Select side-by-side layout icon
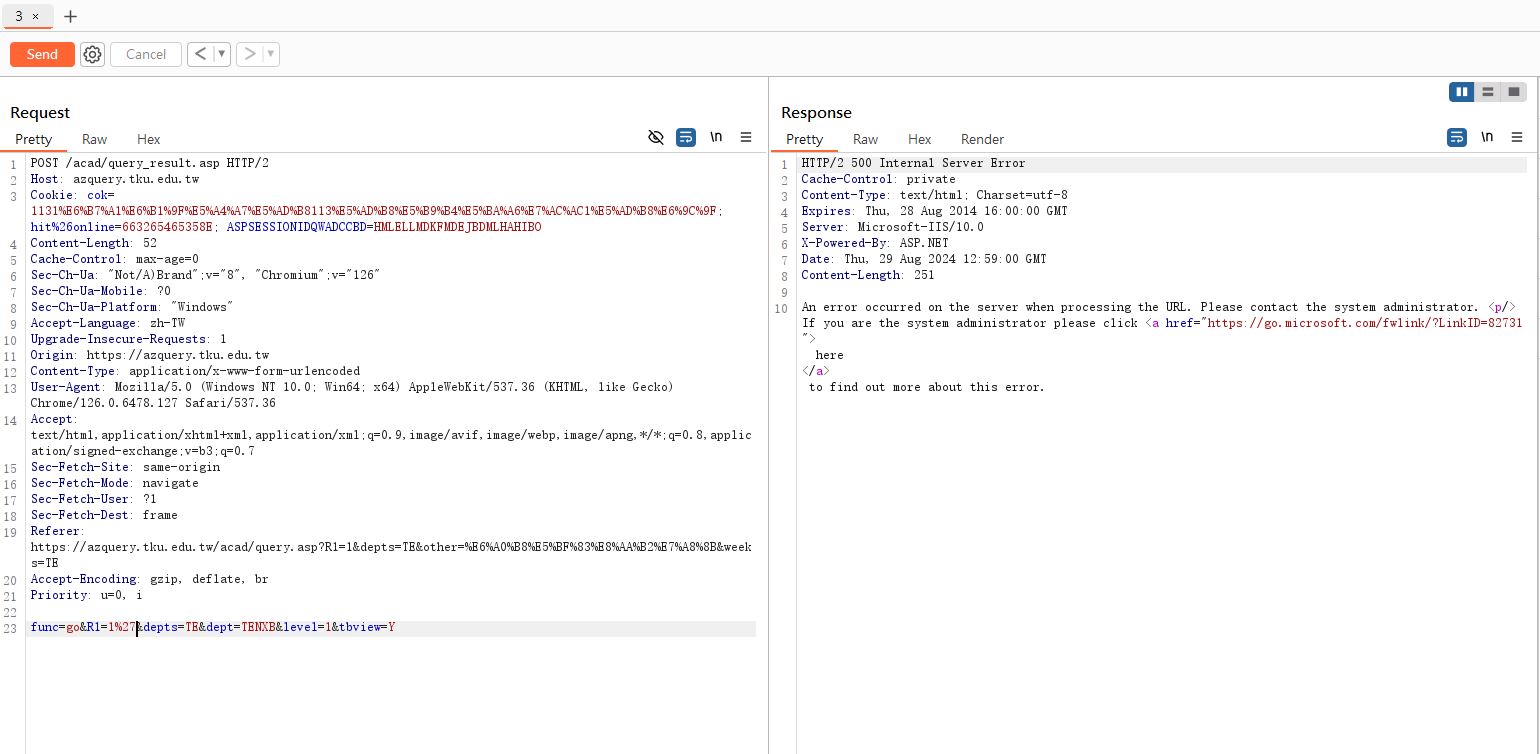 click(1462, 92)
